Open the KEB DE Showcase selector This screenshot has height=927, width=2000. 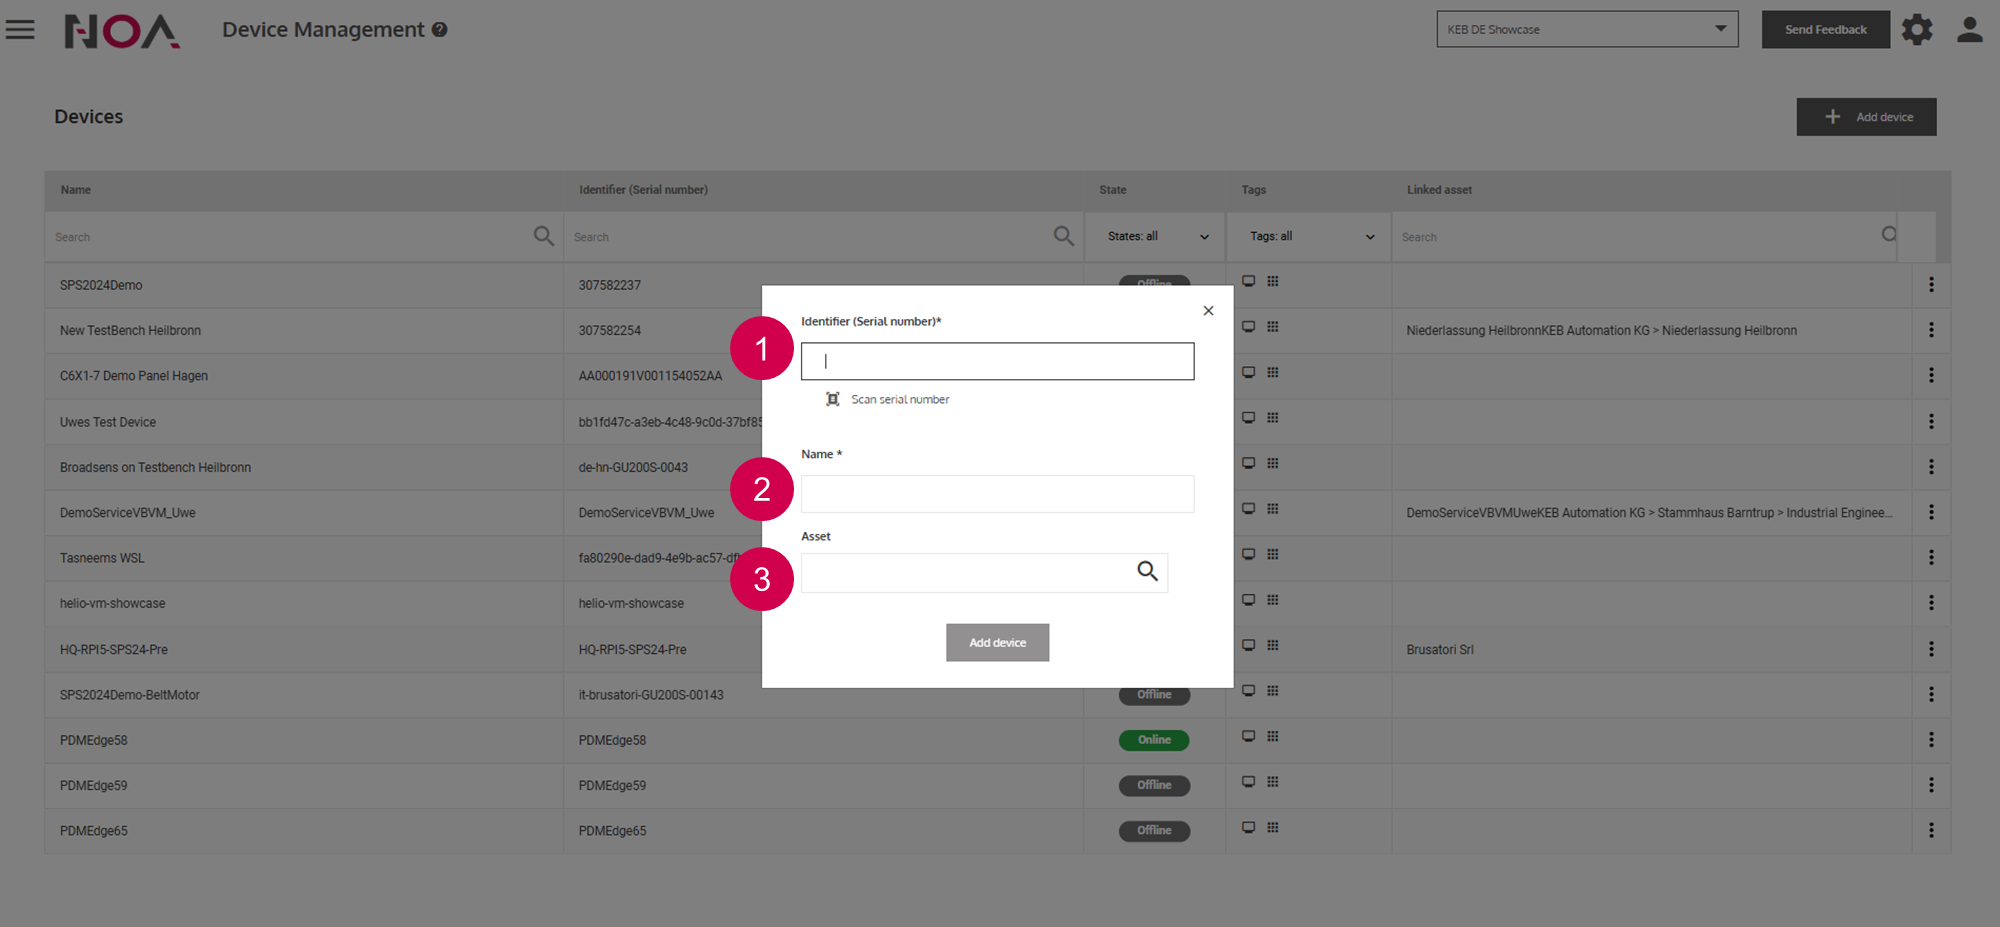tap(1586, 29)
